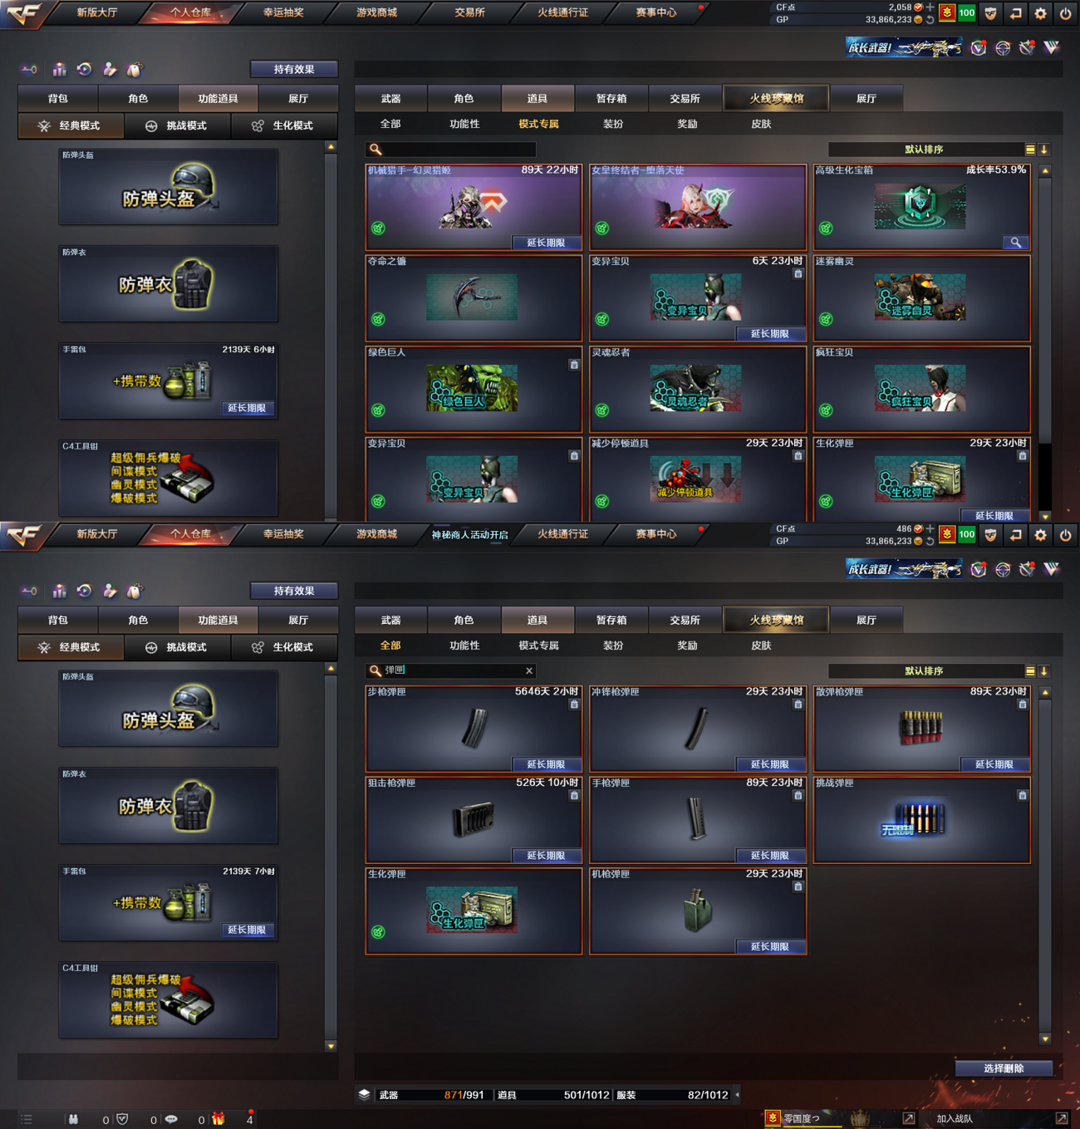Collapse the arrow right of 服装 82/1012

click(737, 1094)
